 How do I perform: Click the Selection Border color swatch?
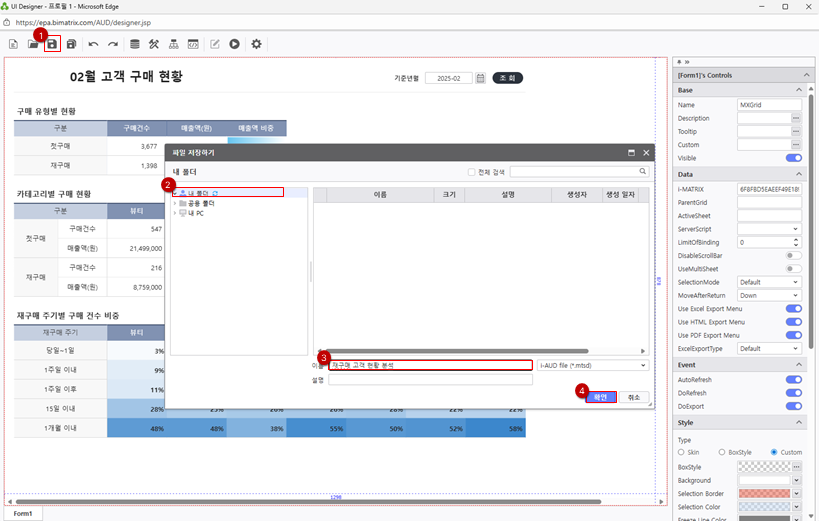(764, 493)
